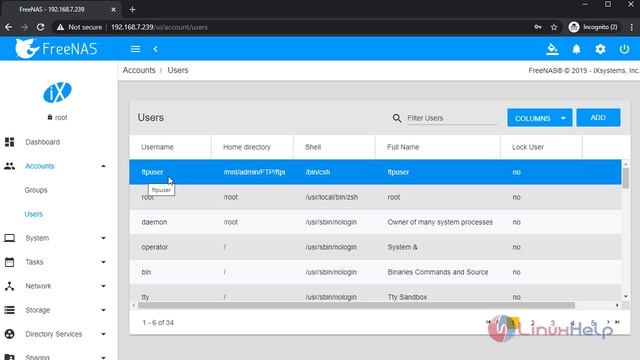640x360 pixels.
Task: Click the search magnifier icon
Action: 397,118
